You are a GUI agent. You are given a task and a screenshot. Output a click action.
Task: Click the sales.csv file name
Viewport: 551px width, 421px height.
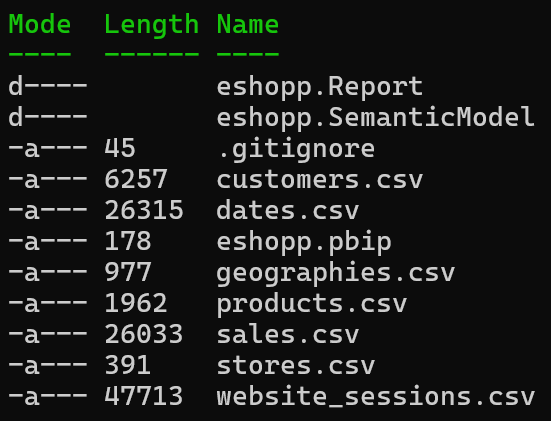(288, 334)
